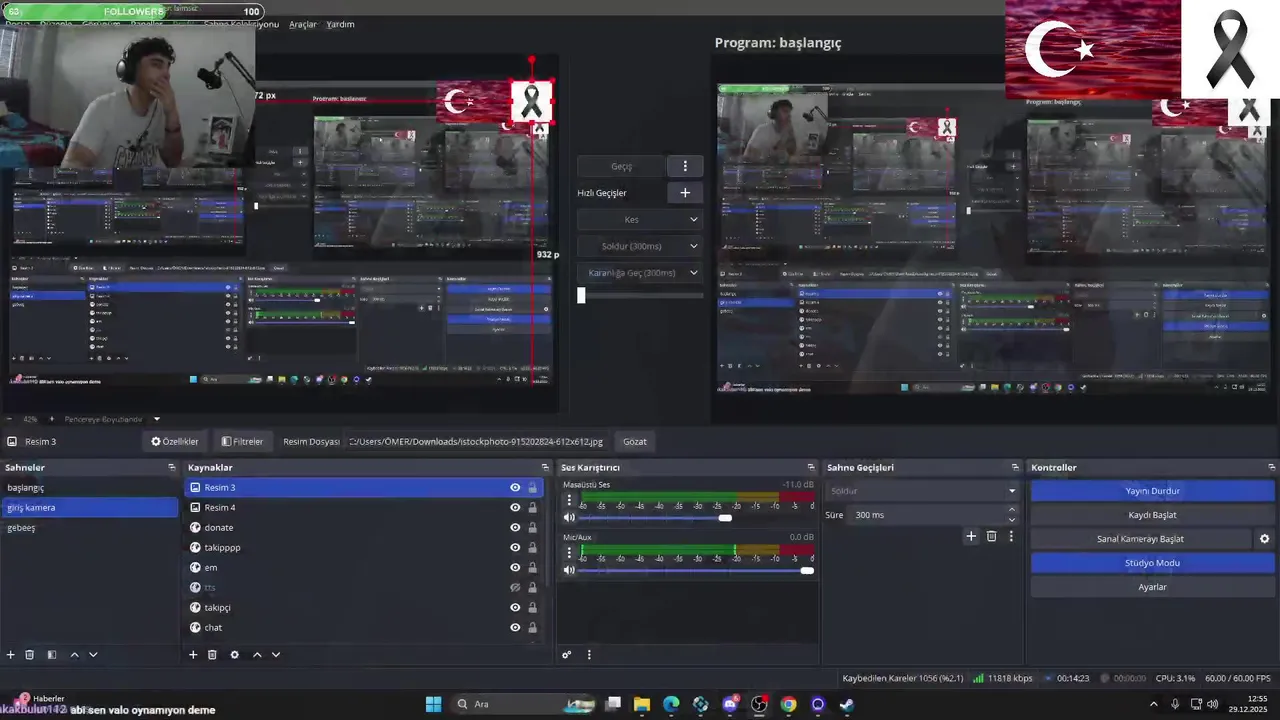Pop out the Ses Karıştırıcı dock icon
The width and height of the screenshot is (1280, 720).
[x=811, y=467]
